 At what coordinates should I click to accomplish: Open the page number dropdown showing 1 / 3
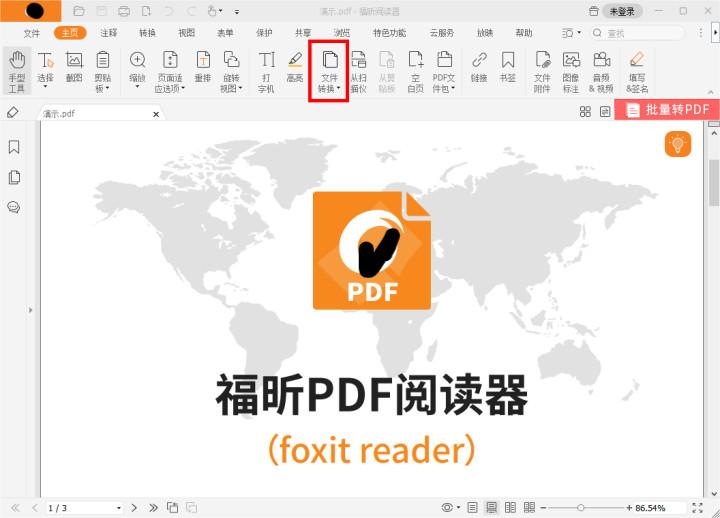click(119, 508)
